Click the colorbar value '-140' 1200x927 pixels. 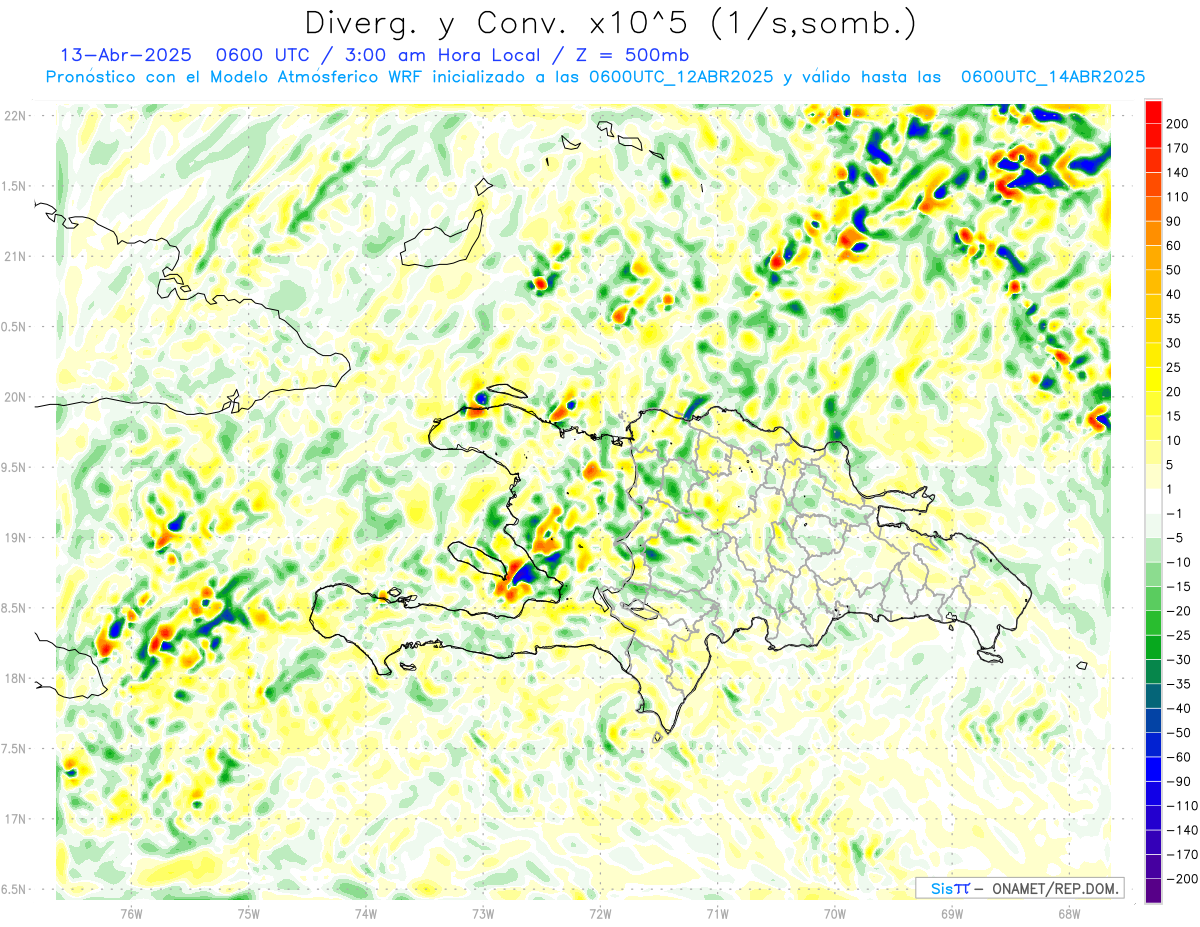(x=1181, y=830)
